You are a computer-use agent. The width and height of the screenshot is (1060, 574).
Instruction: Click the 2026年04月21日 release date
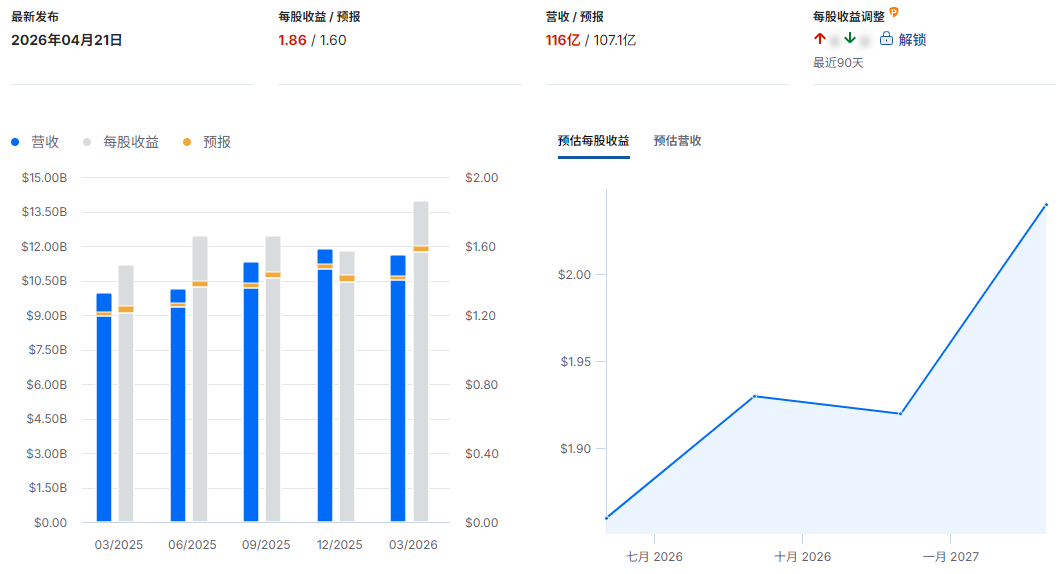point(67,40)
